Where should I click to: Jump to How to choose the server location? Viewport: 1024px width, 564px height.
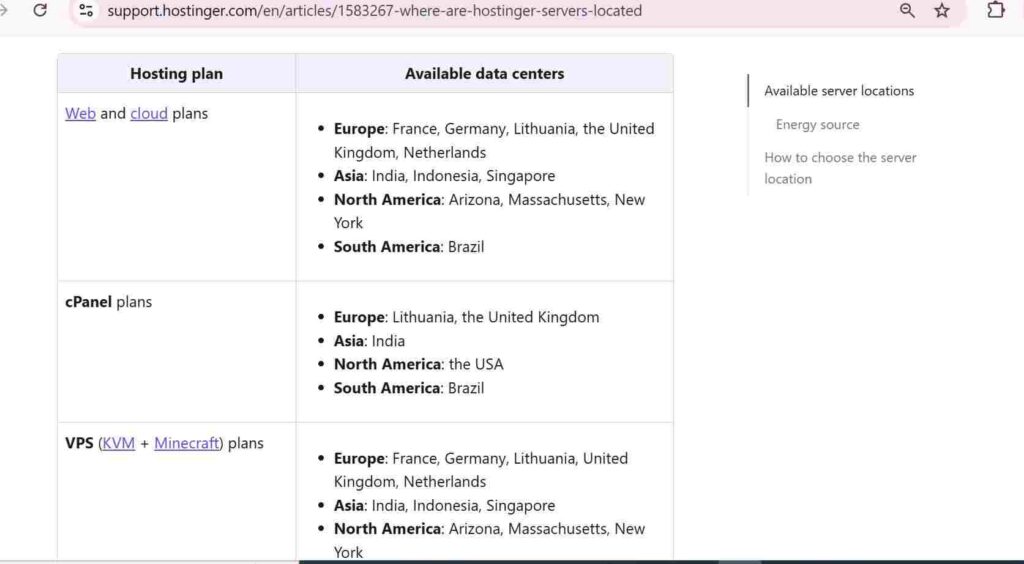click(840, 168)
